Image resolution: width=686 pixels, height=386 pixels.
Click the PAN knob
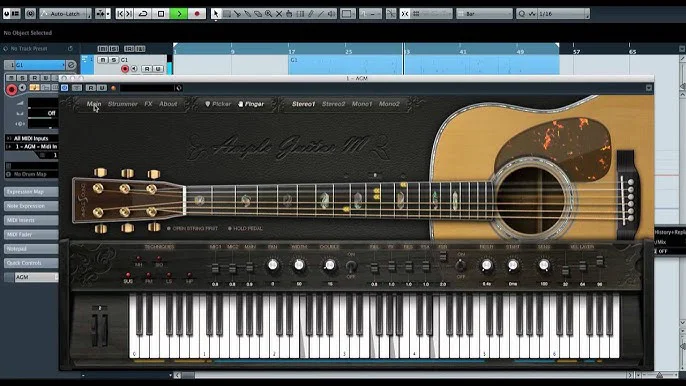click(x=273, y=265)
